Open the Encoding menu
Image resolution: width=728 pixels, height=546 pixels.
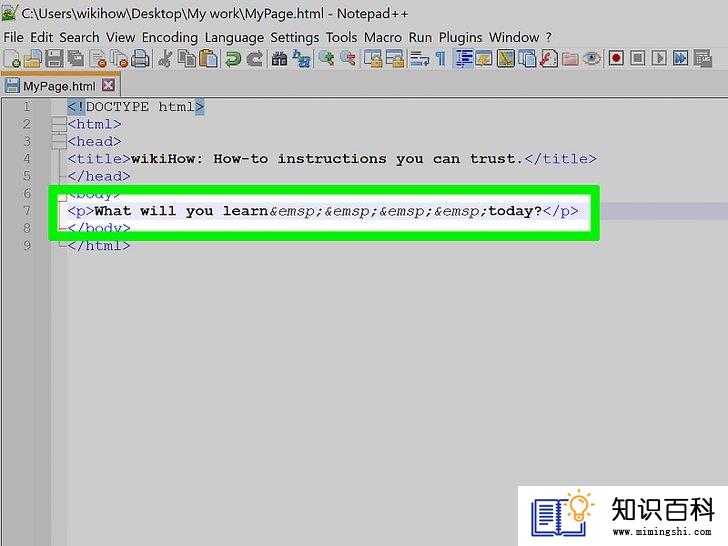[170, 37]
